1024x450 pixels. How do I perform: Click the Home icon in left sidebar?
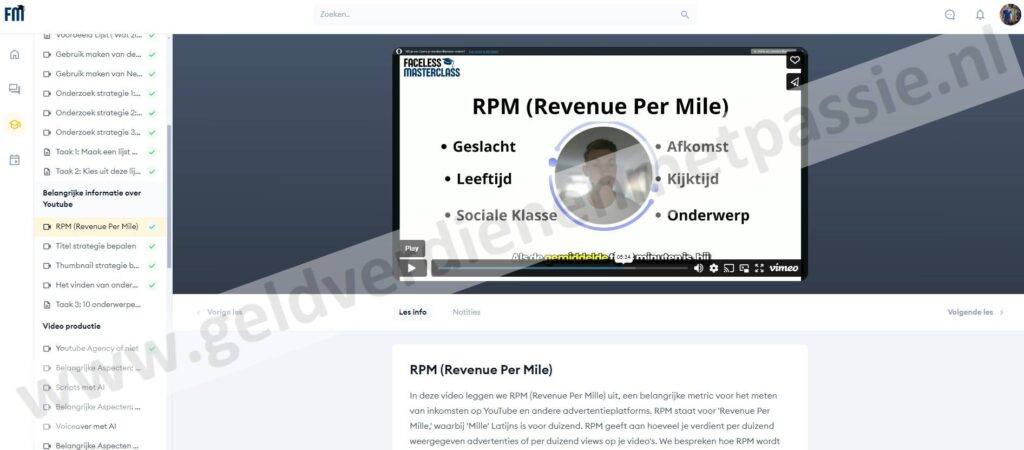pyautogui.click(x=14, y=54)
